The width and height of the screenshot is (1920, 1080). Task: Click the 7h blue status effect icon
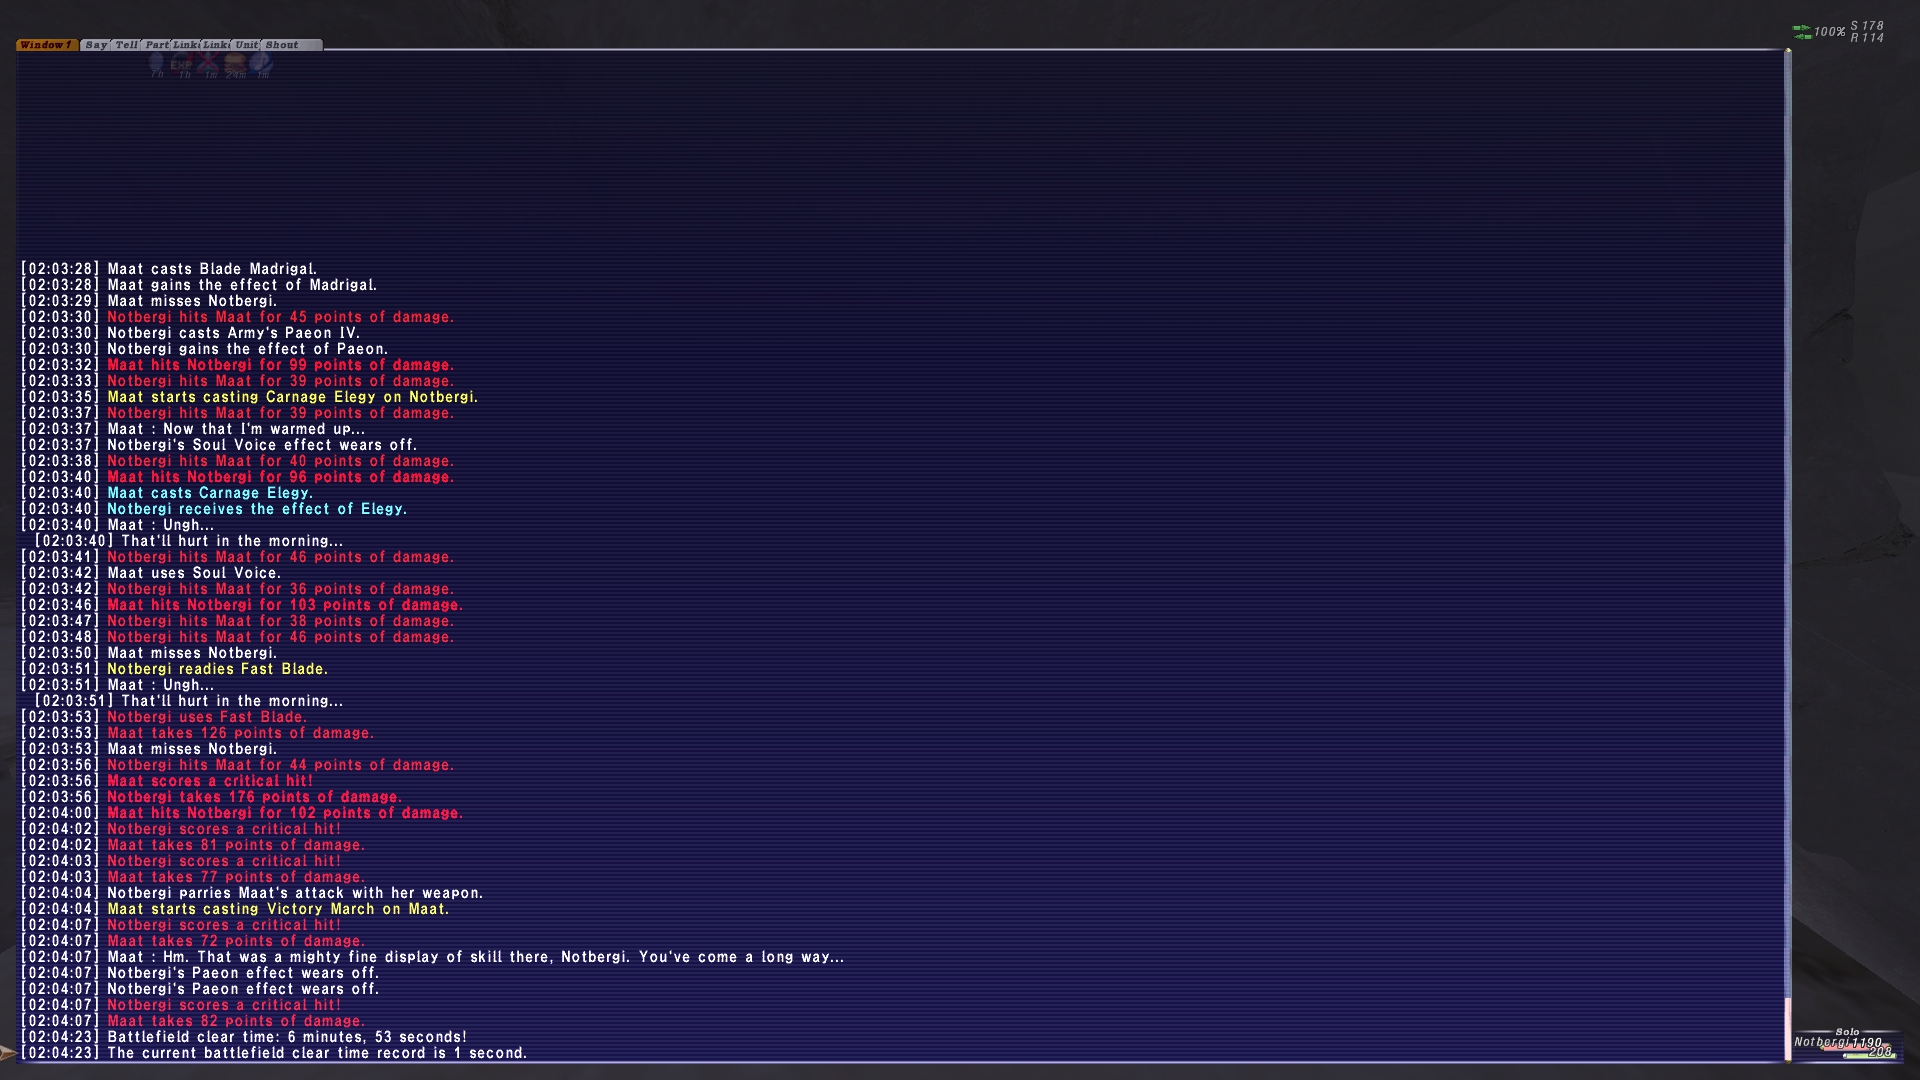click(156, 64)
